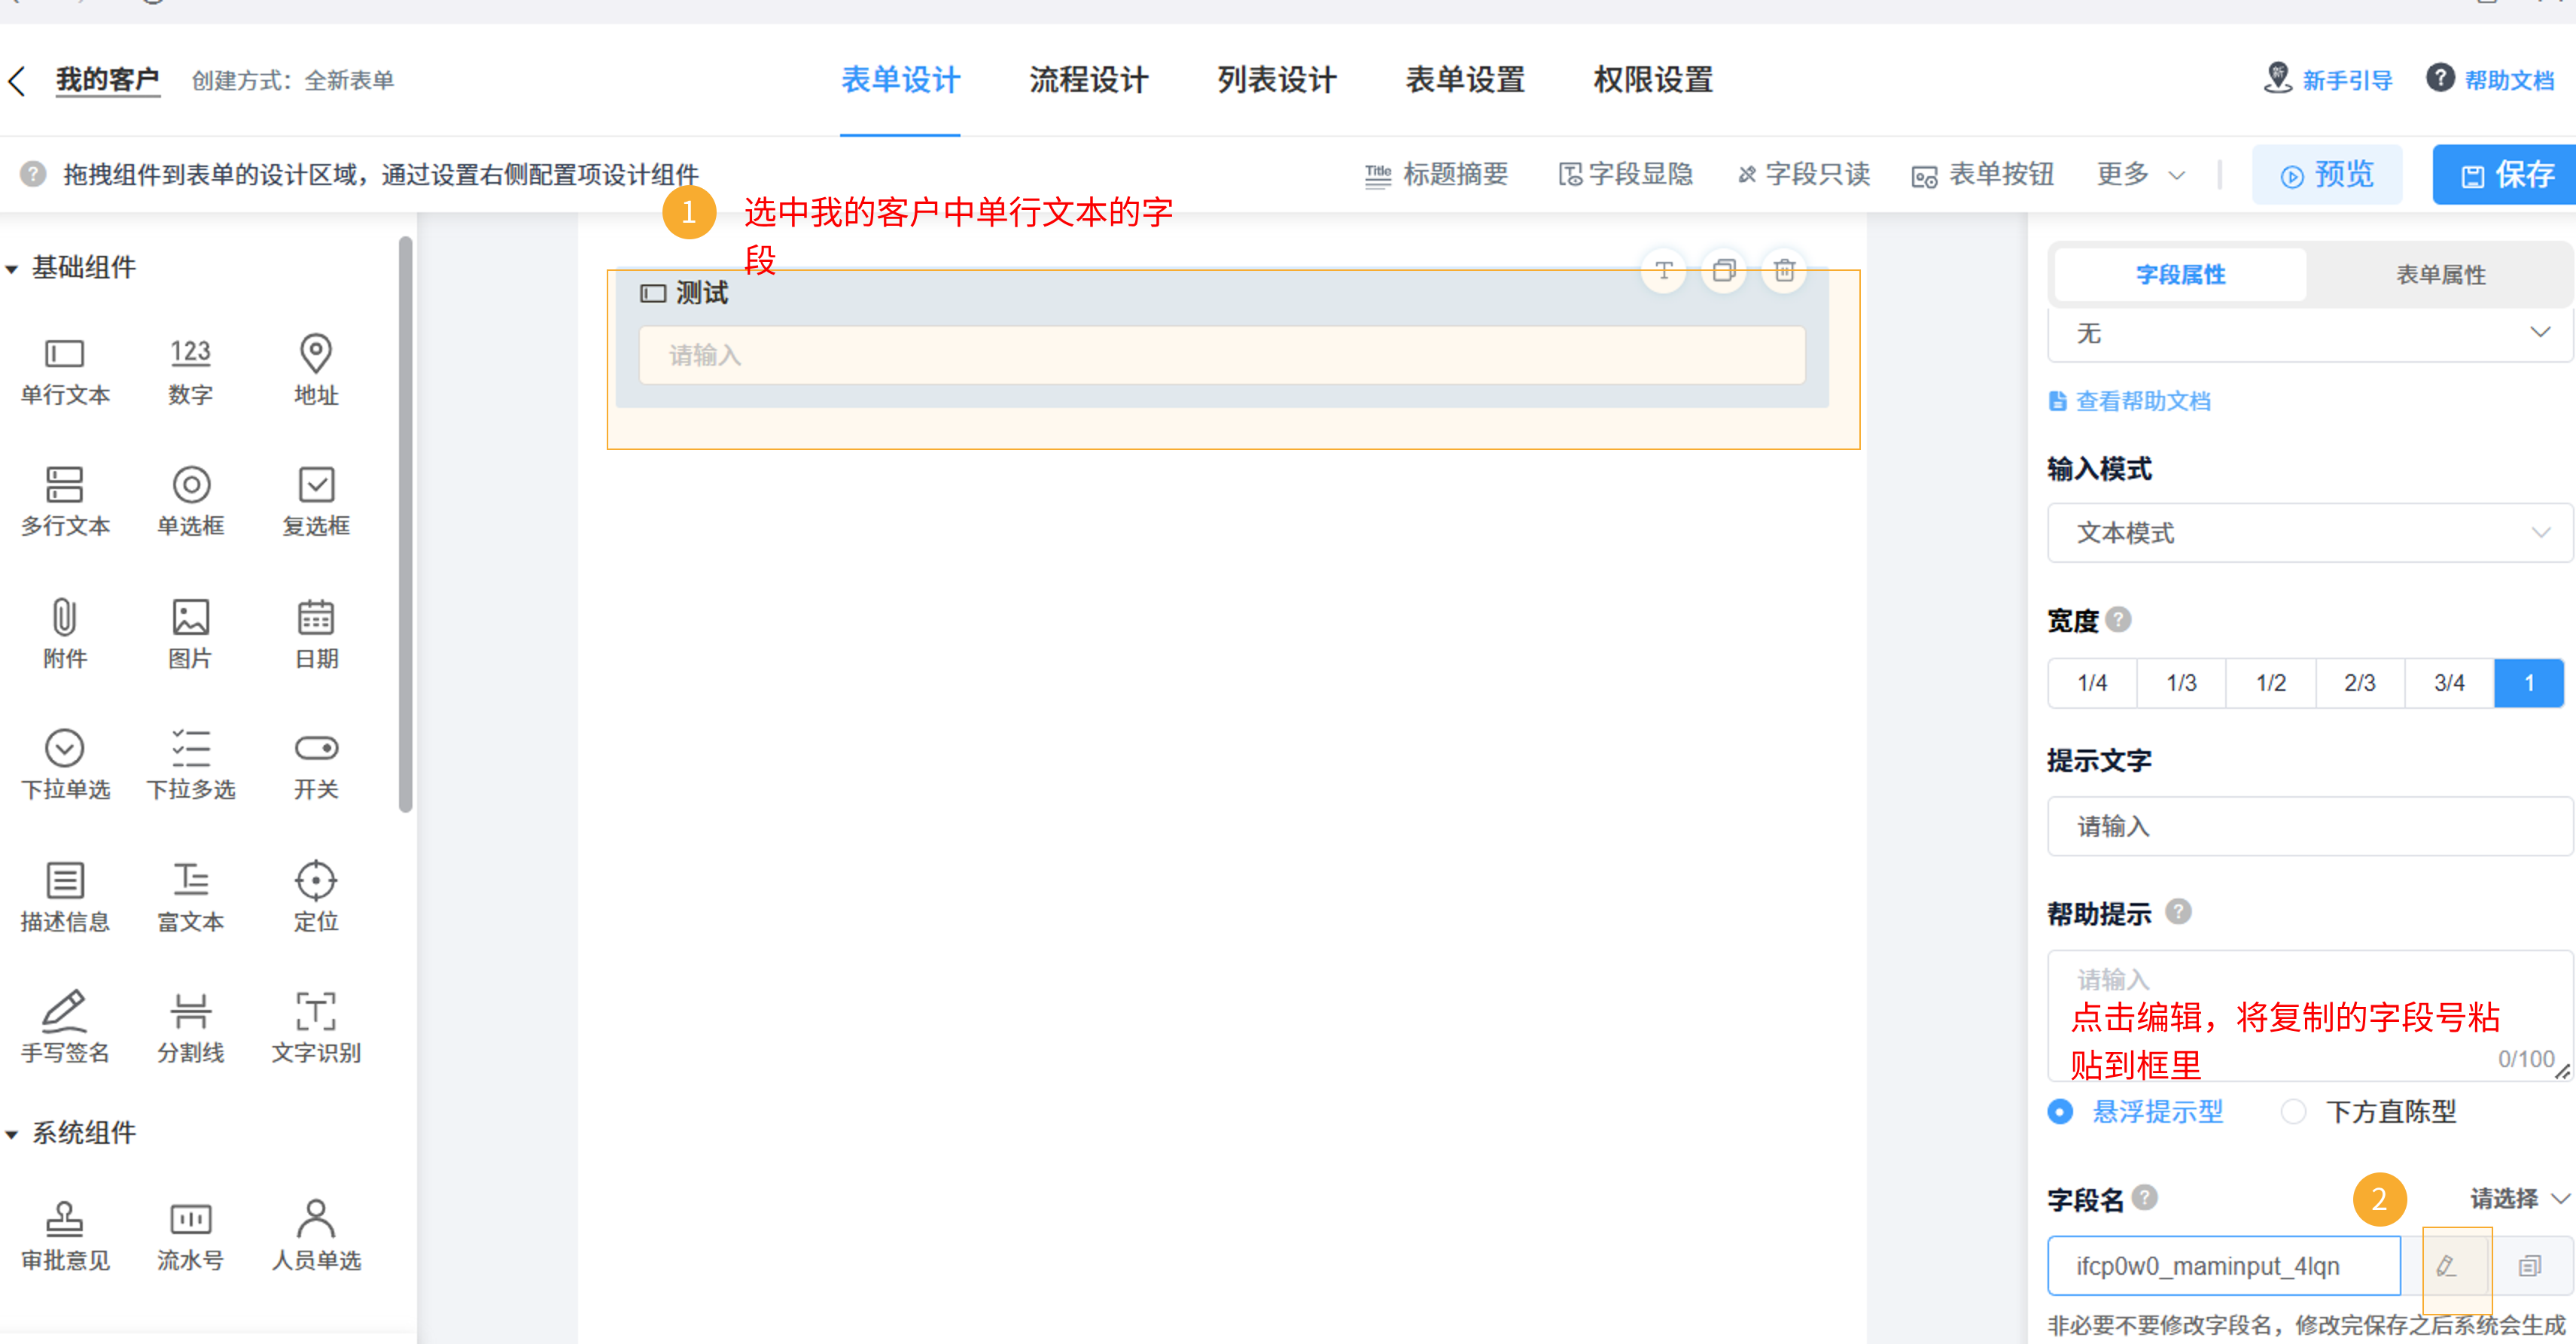Set width to 3/4
Image resolution: width=2576 pixels, height=1344 pixels.
pyautogui.click(x=2449, y=683)
